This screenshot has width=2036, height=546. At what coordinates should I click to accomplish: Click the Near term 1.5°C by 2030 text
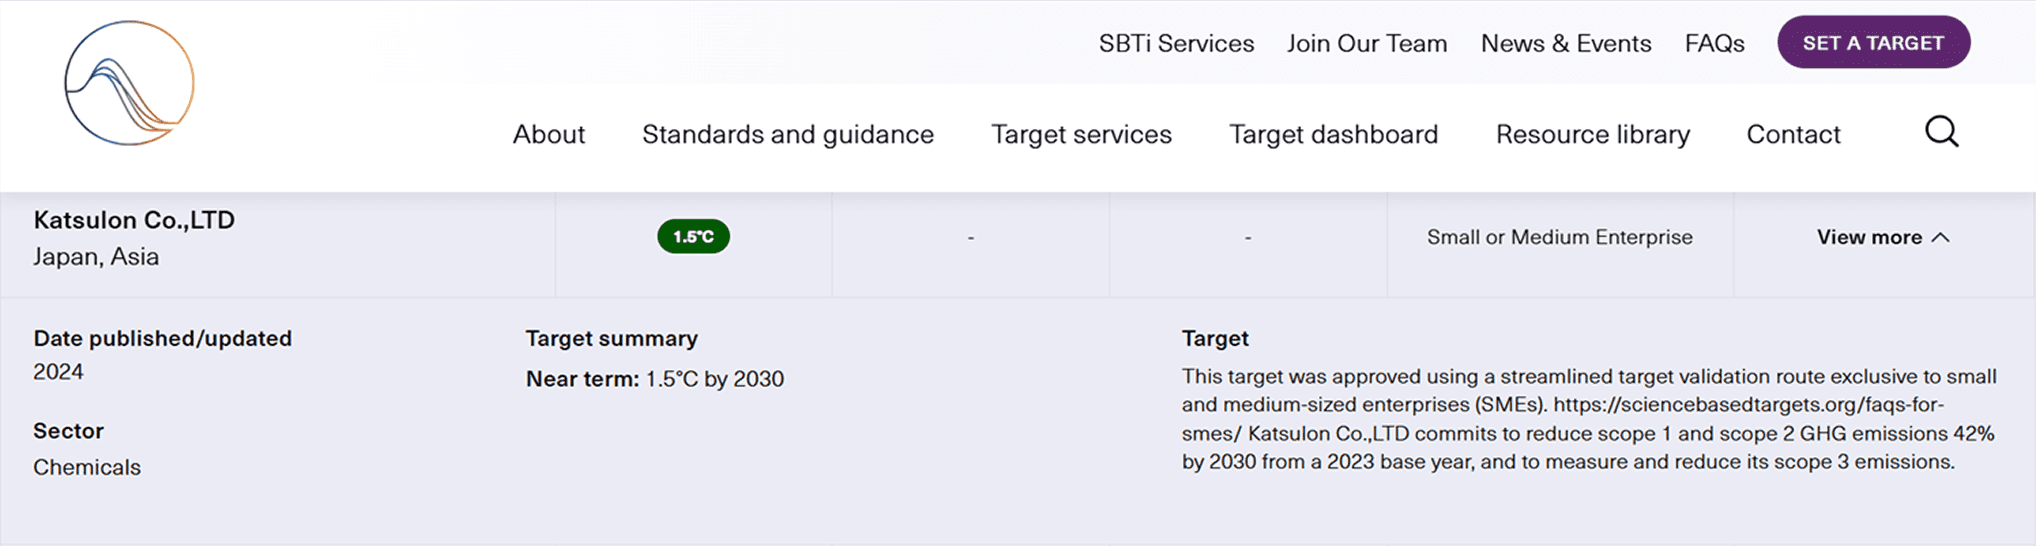tap(655, 379)
